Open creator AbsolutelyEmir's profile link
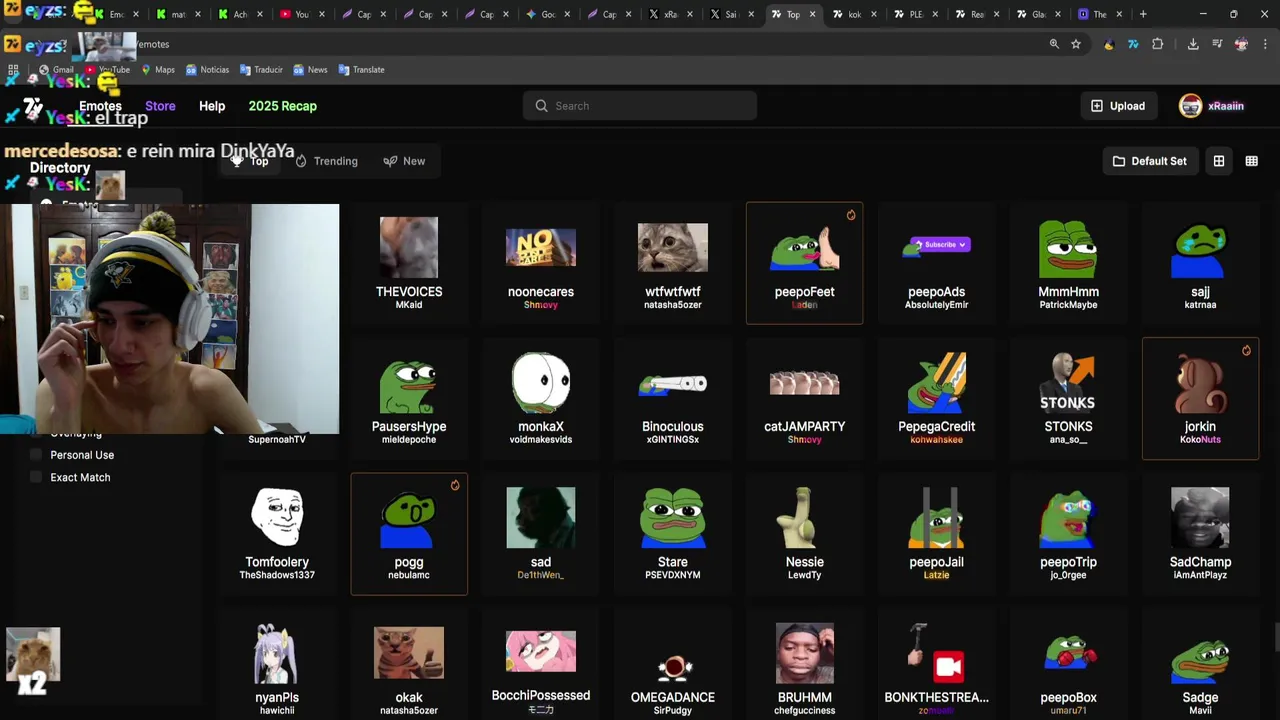The image size is (1280, 720). point(937,305)
